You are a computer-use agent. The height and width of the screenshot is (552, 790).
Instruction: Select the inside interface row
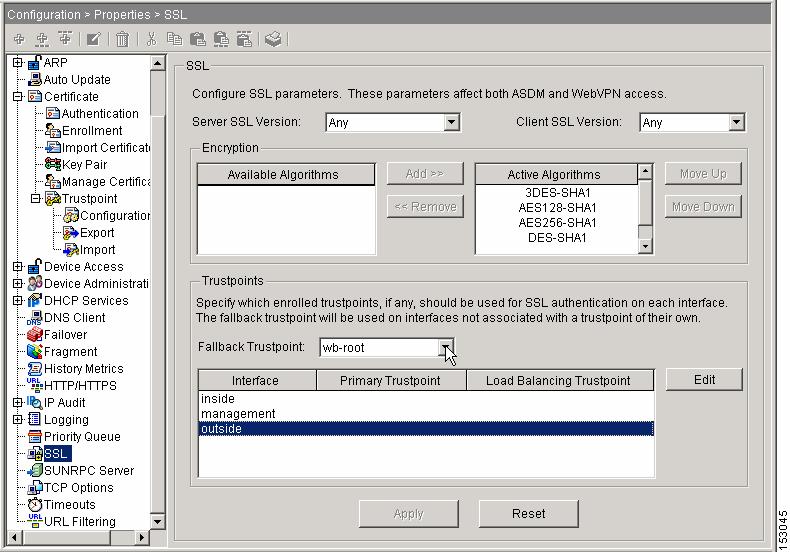426,399
